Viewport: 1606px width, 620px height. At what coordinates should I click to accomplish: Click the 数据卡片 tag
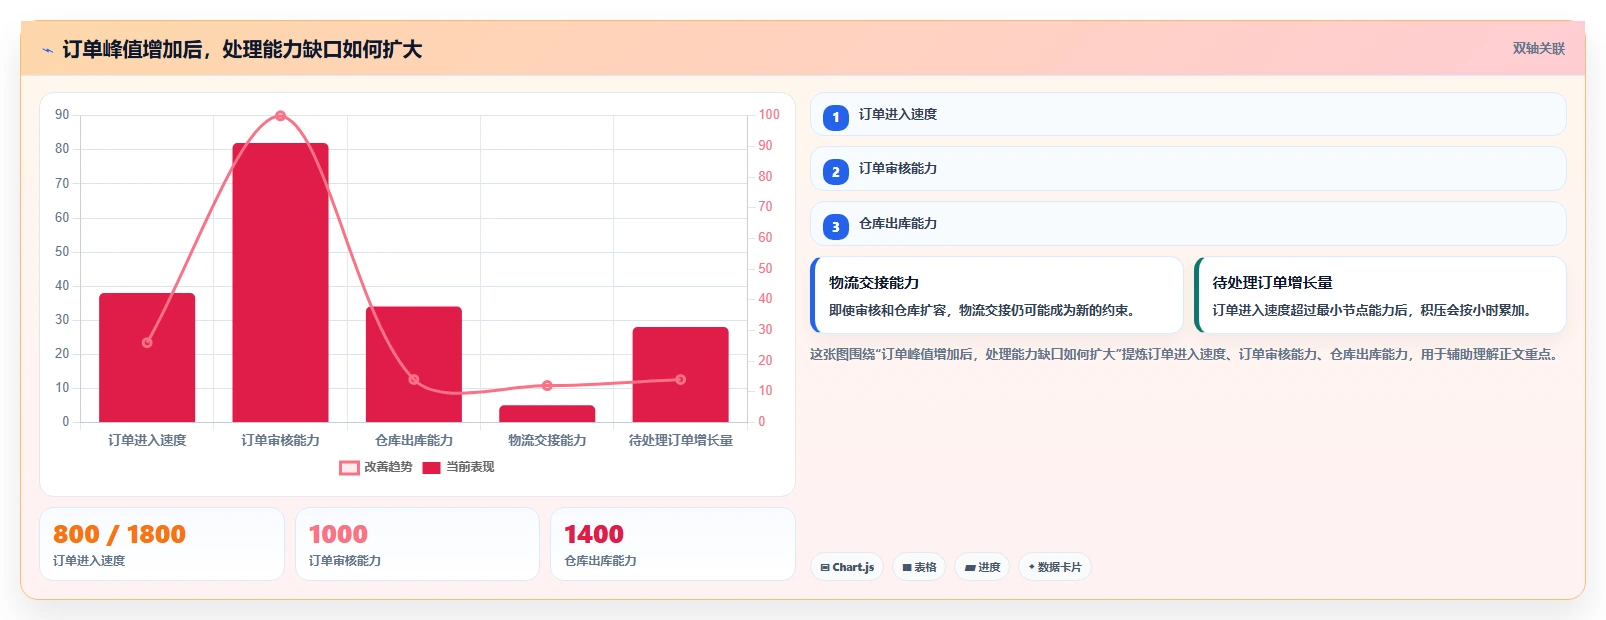tap(1055, 567)
